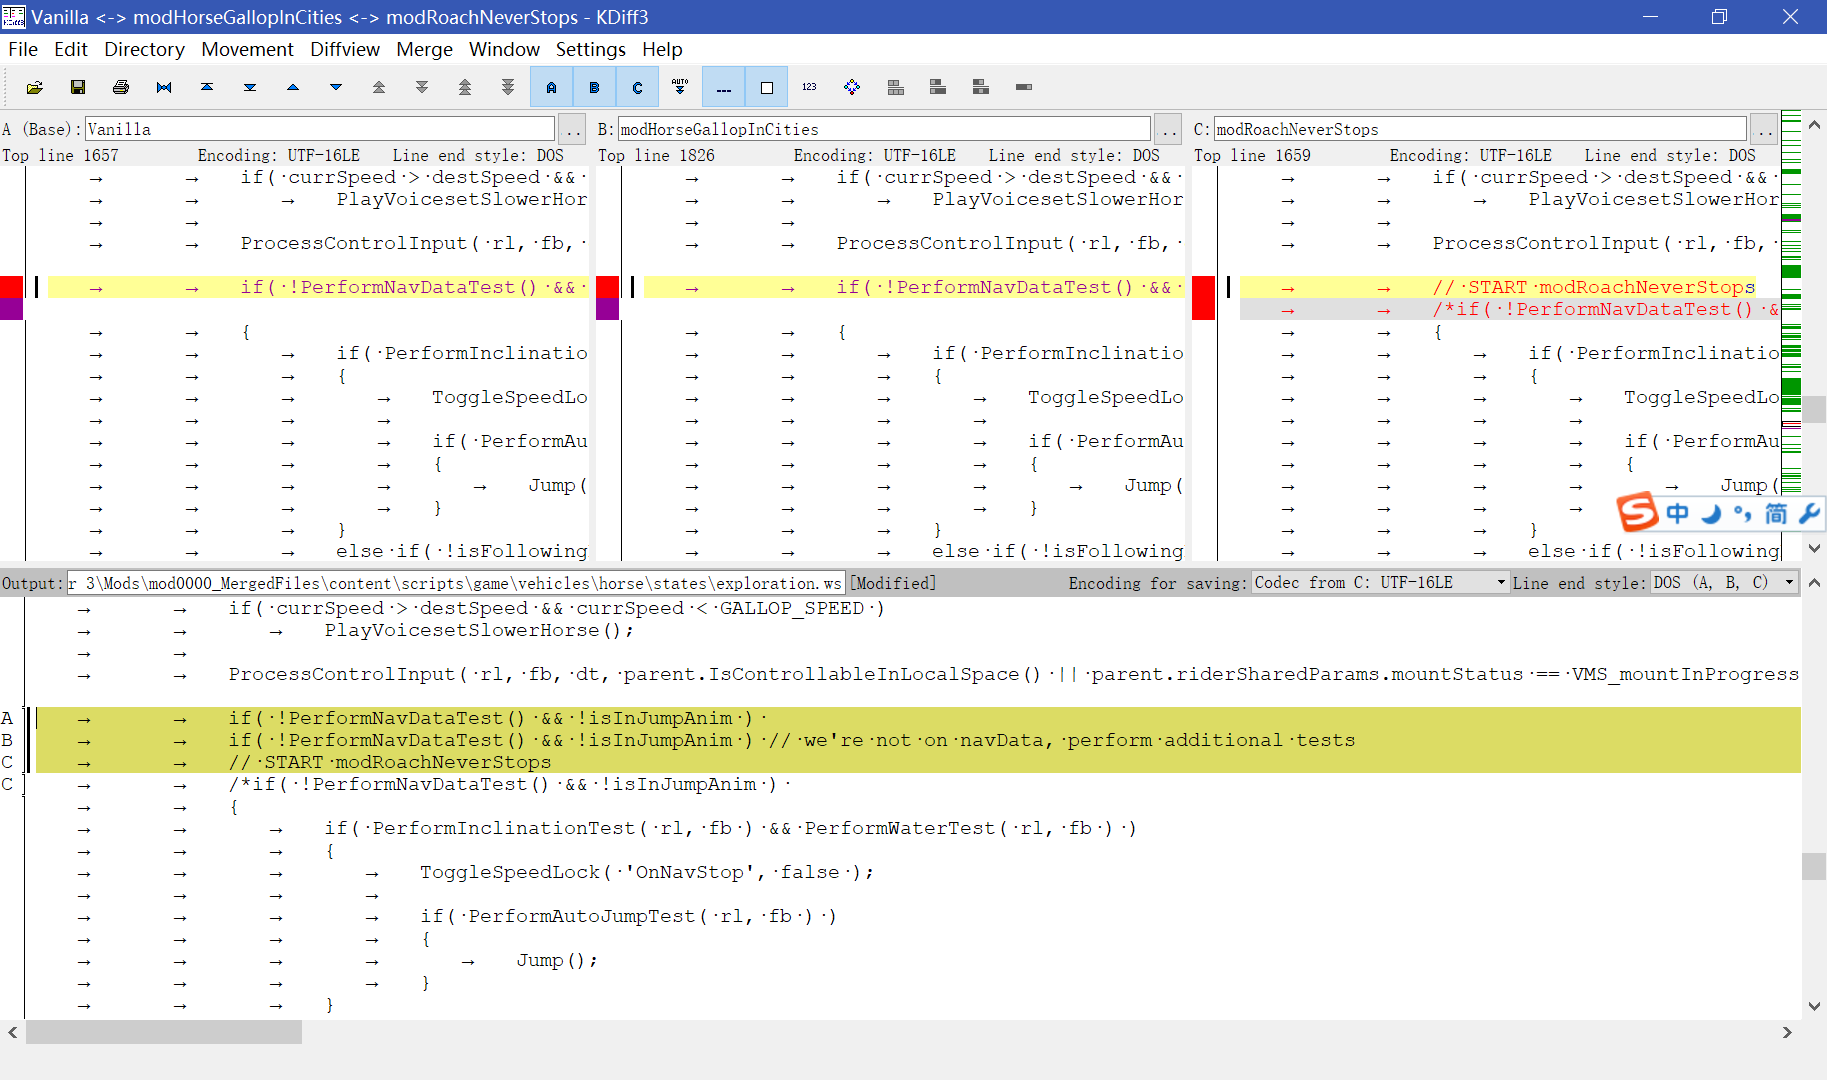
Task: Open Line end style dropdown
Action: click(x=1723, y=583)
